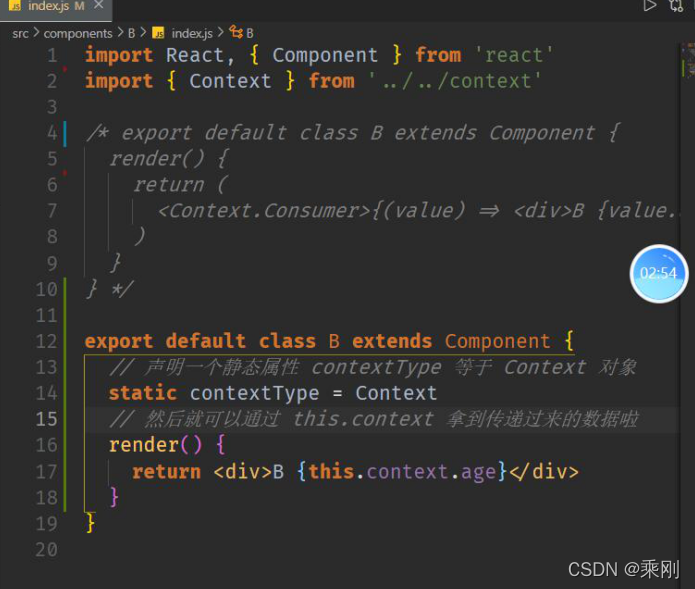Image resolution: width=695 pixels, height=589 pixels.
Task: Click the comment on line 13
Action: click(x=373, y=367)
